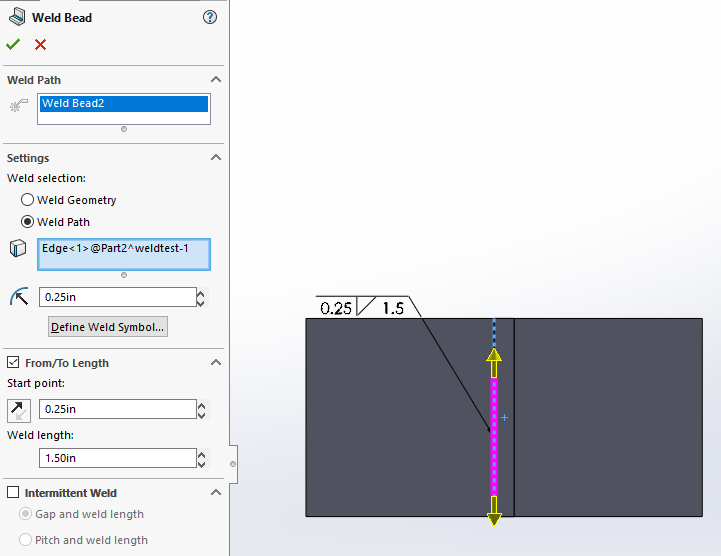Decrease weld length with down arrow
The height and width of the screenshot is (556, 721).
(x=201, y=464)
